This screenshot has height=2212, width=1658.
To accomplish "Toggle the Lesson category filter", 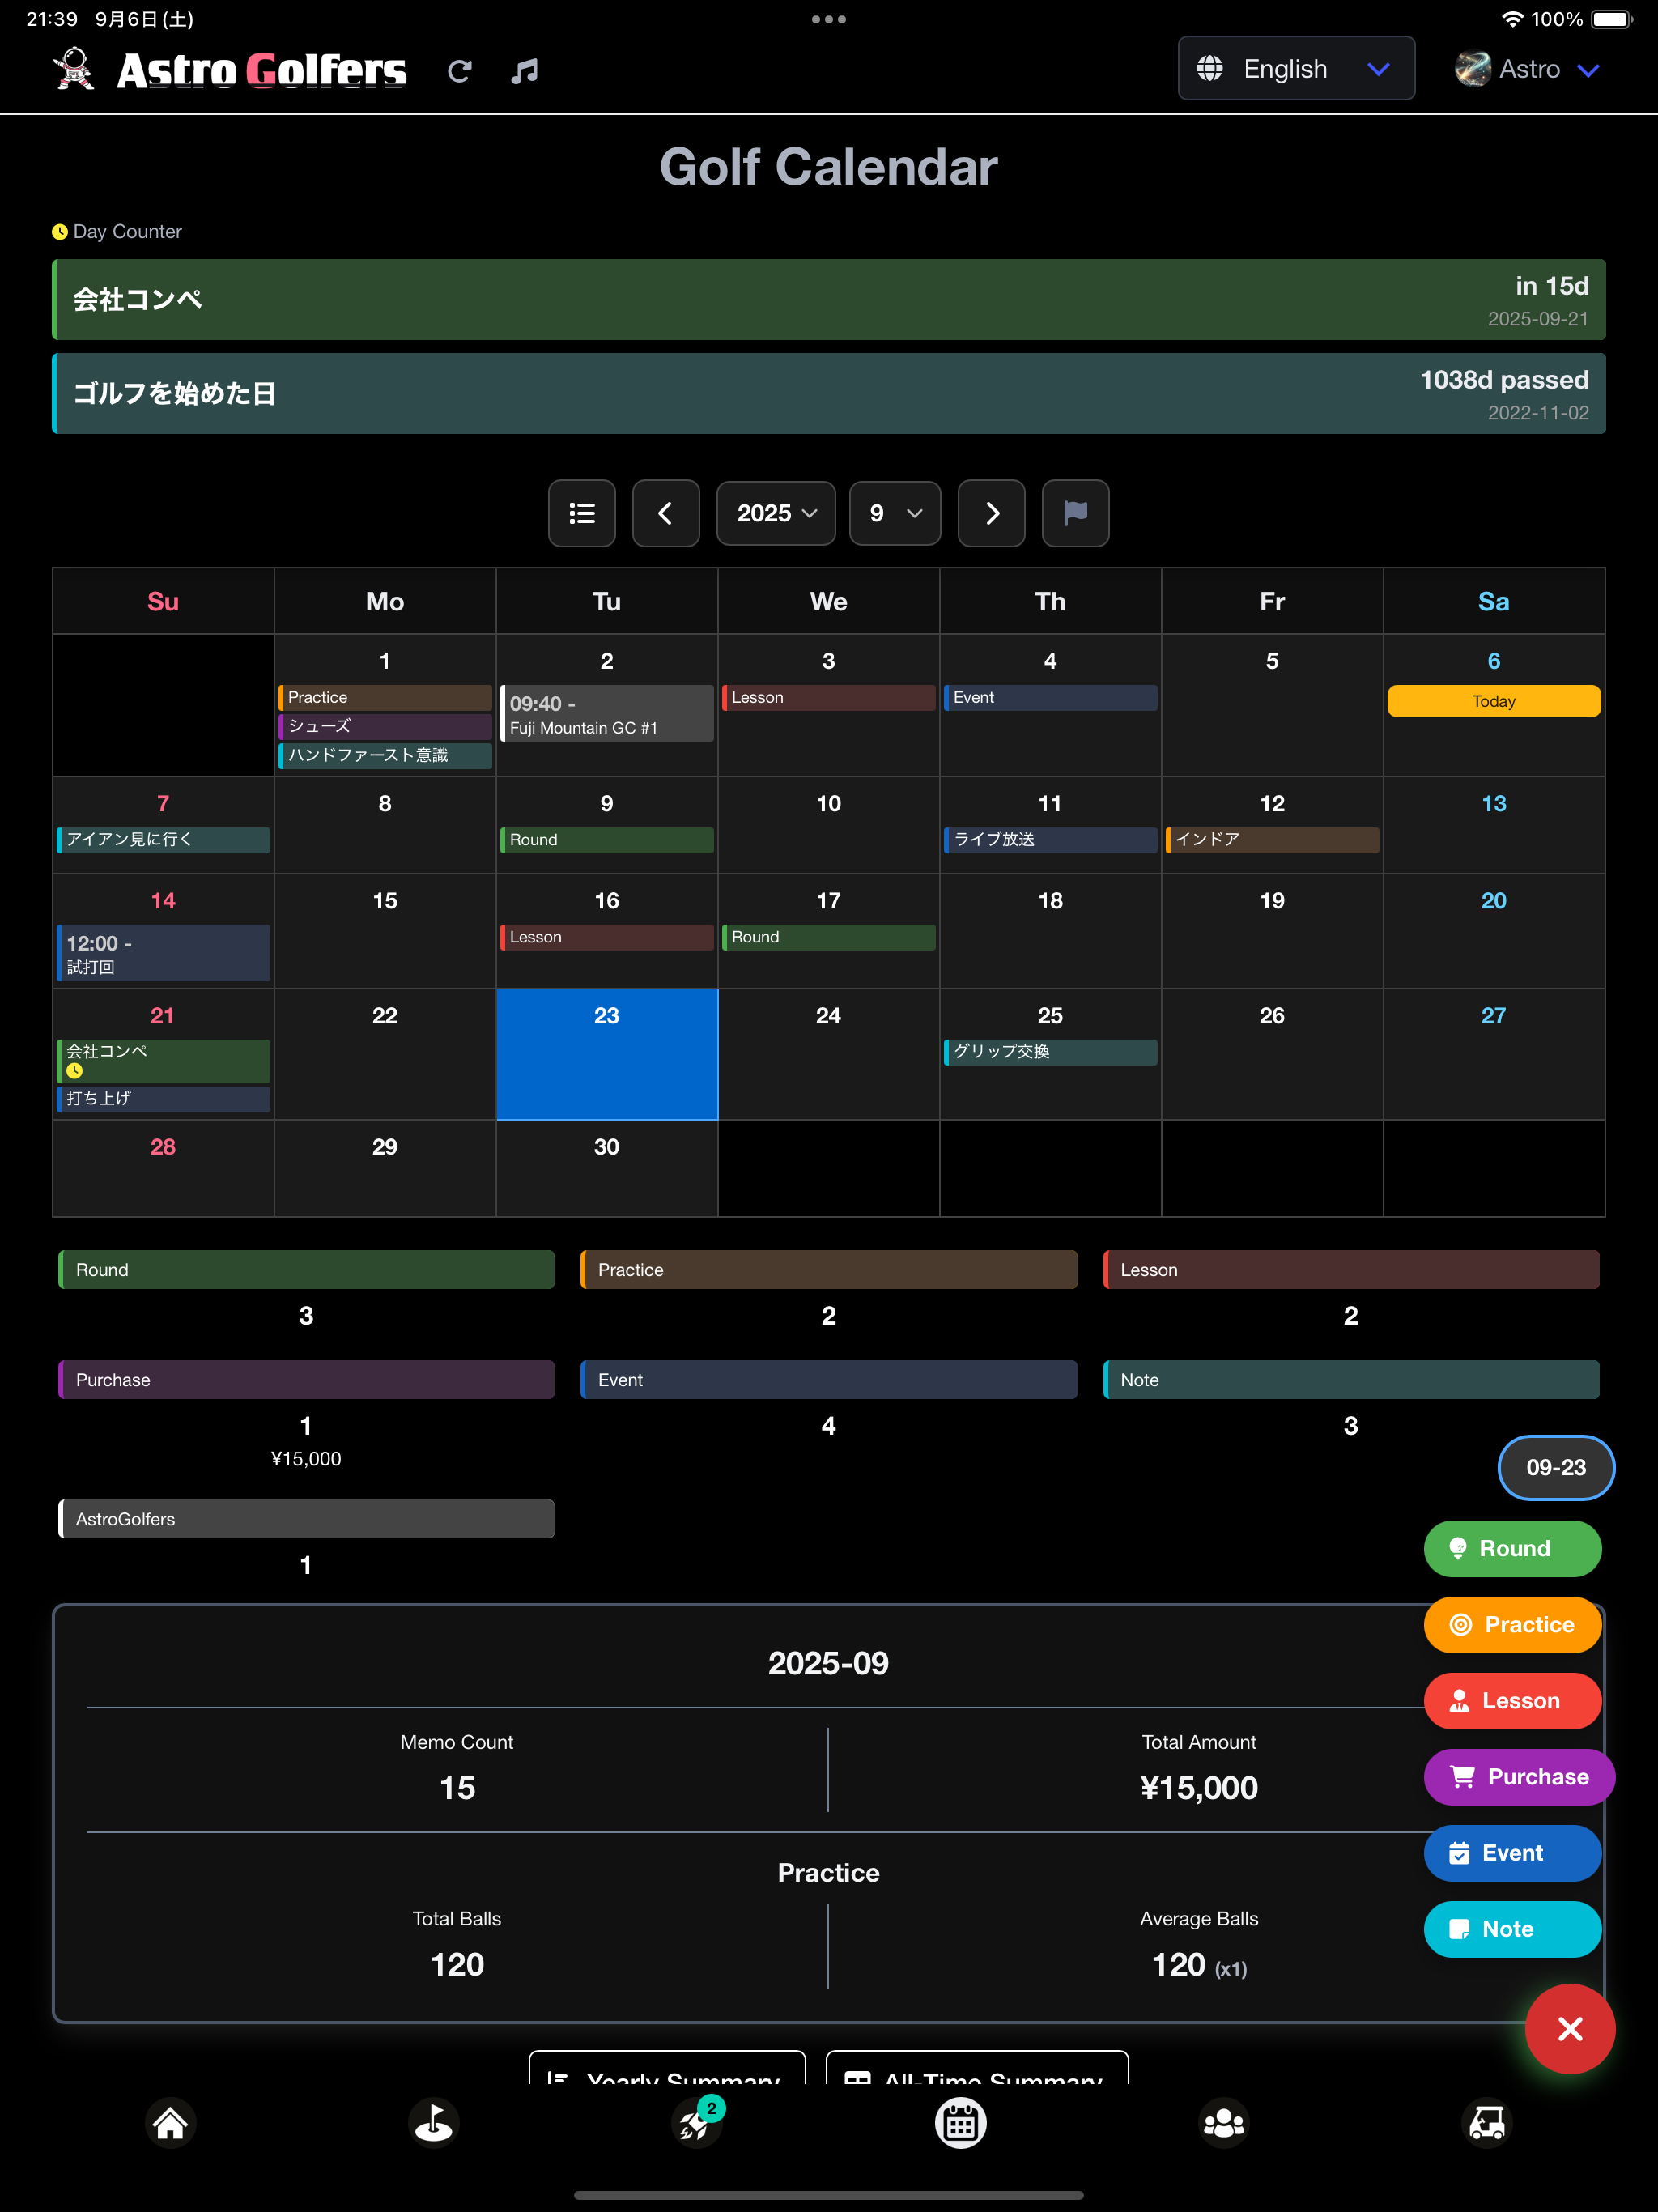I will [1351, 1270].
